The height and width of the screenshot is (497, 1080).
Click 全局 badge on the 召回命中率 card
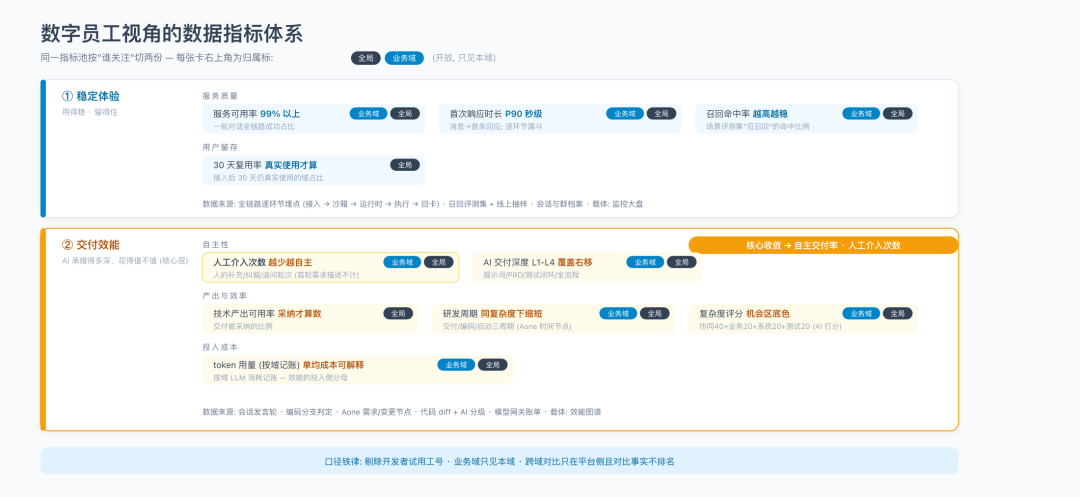[x=897, y=114]
